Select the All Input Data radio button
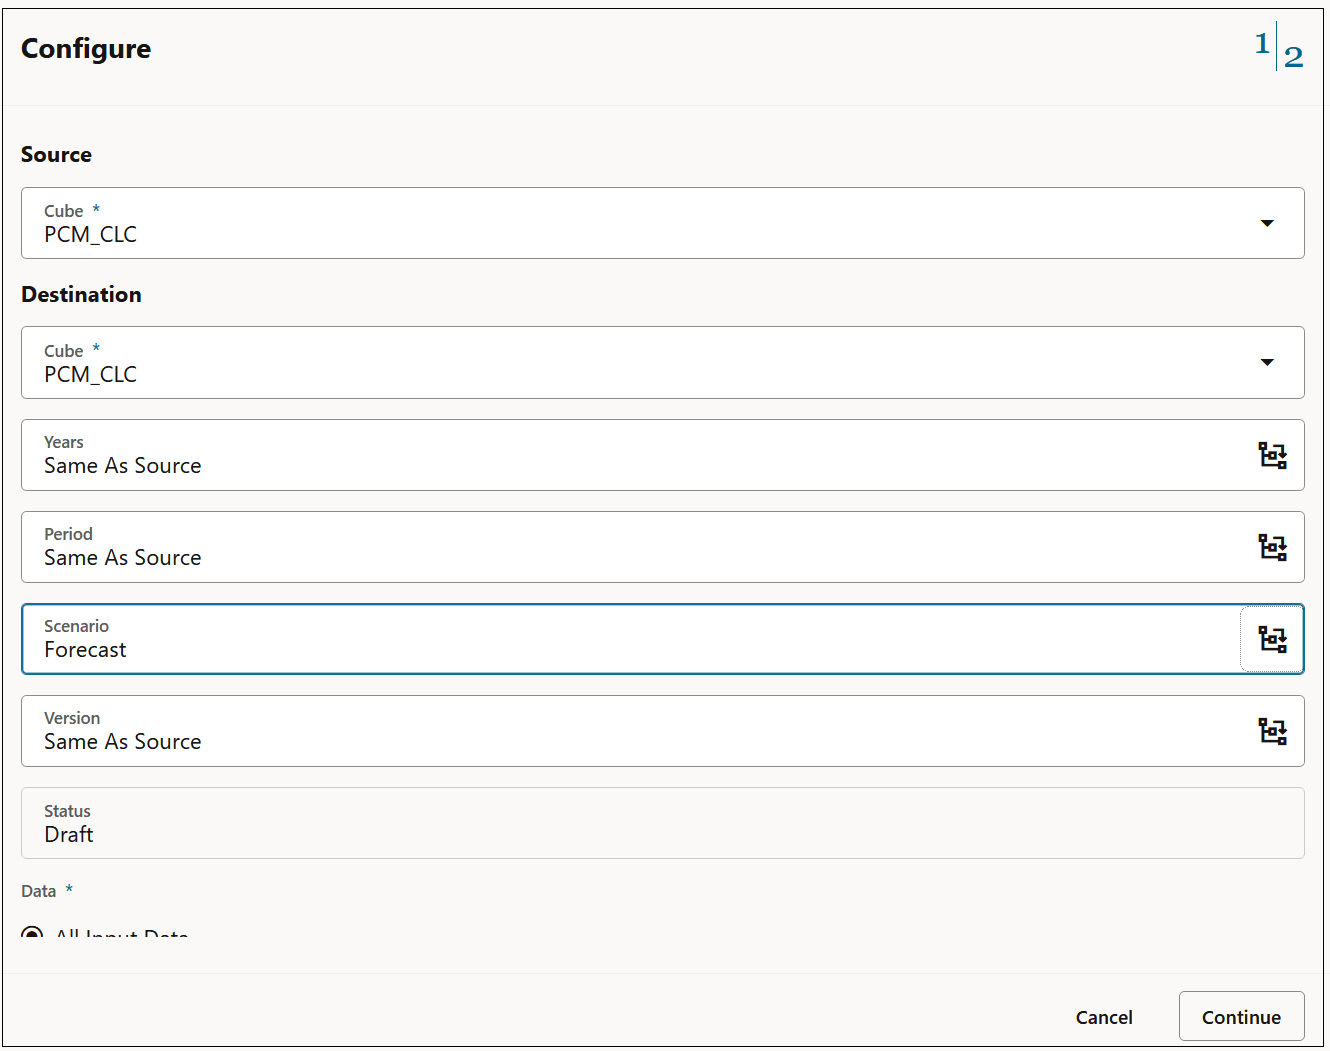1330x1051 pixels. 32,934
